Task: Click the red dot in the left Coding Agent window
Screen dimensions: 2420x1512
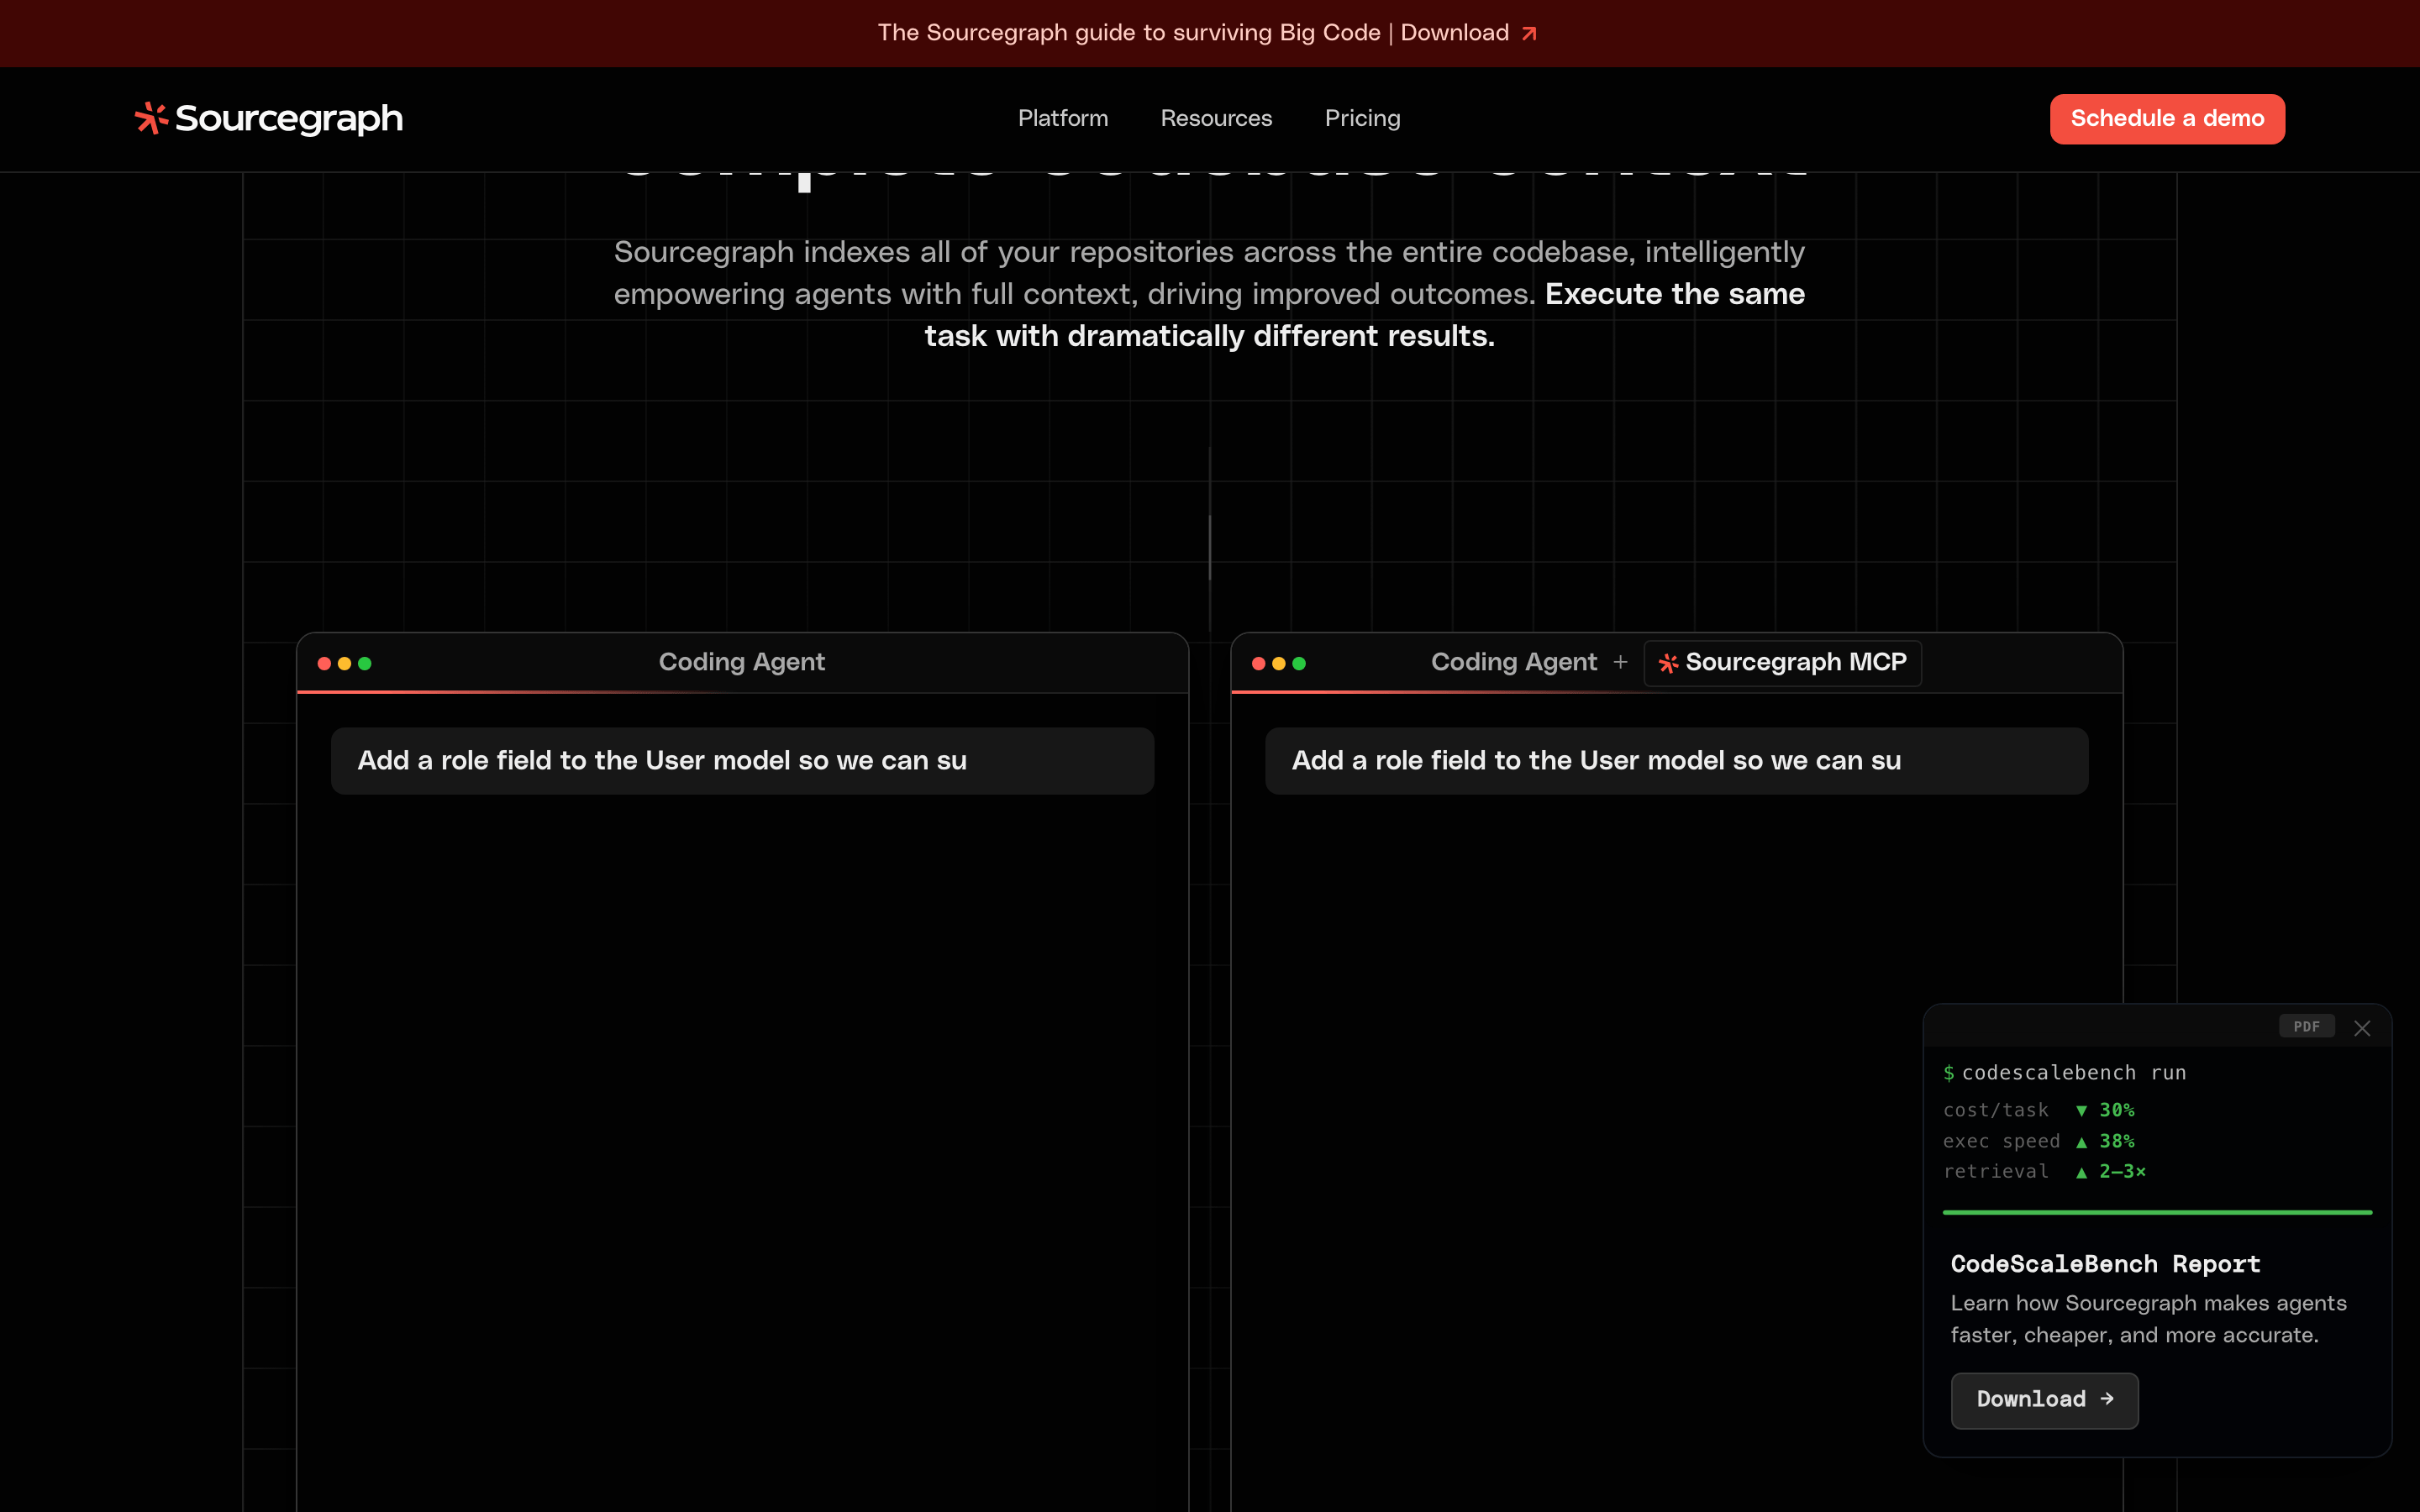Action: [x=324, y=663]
